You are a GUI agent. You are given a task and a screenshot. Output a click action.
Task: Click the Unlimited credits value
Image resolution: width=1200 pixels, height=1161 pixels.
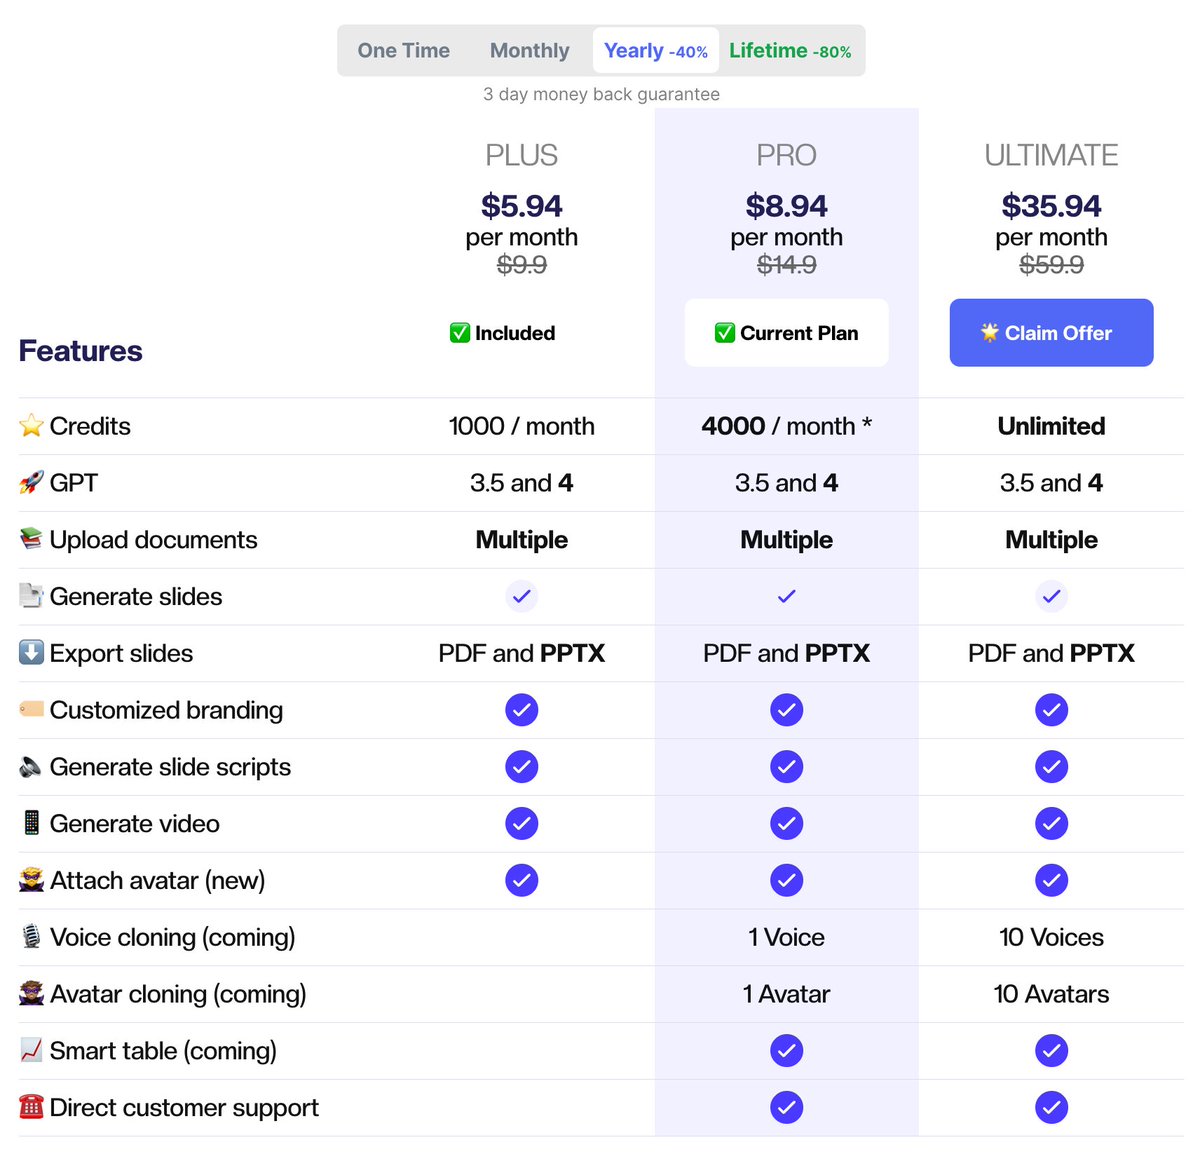tap(1051, 426)
